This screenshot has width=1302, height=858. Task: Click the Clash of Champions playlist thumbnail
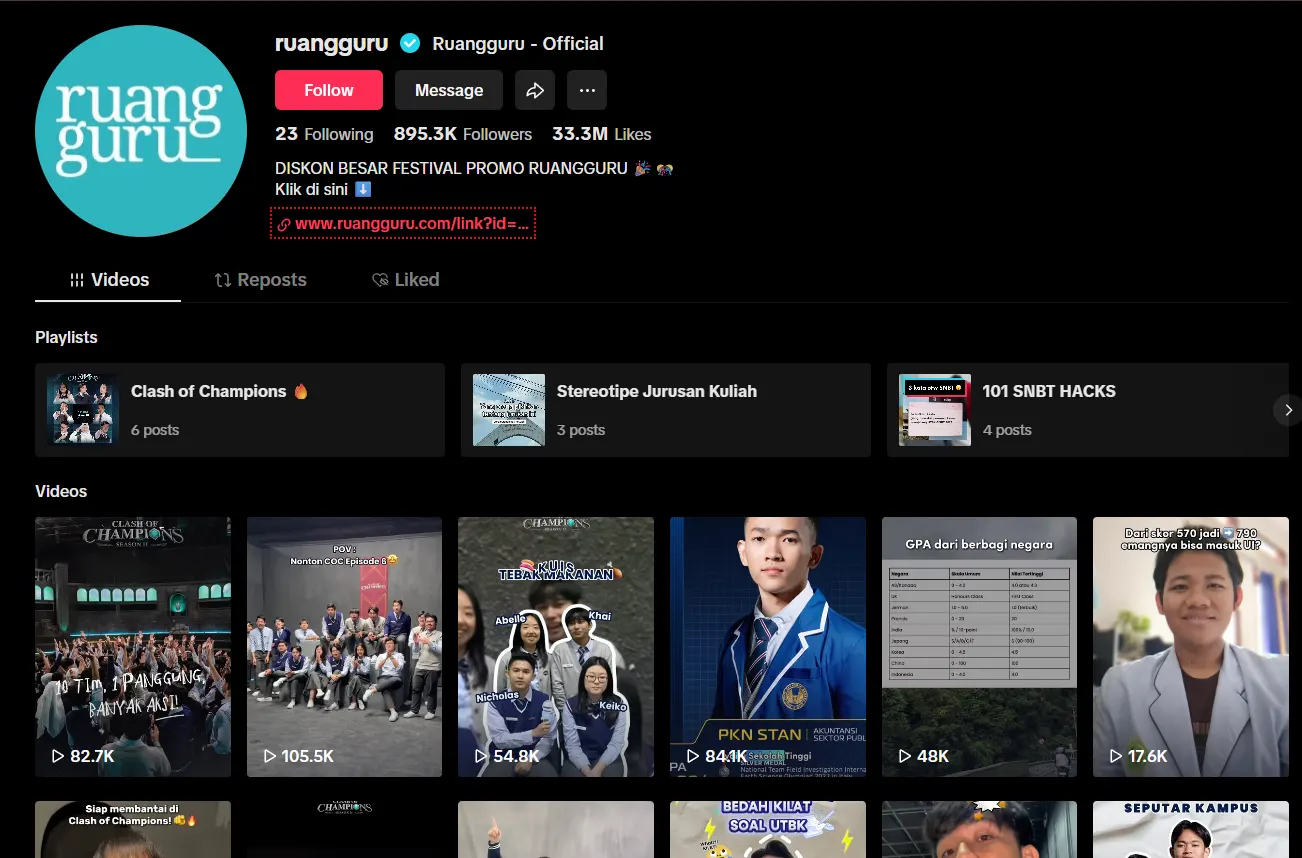tap(83, 410)
